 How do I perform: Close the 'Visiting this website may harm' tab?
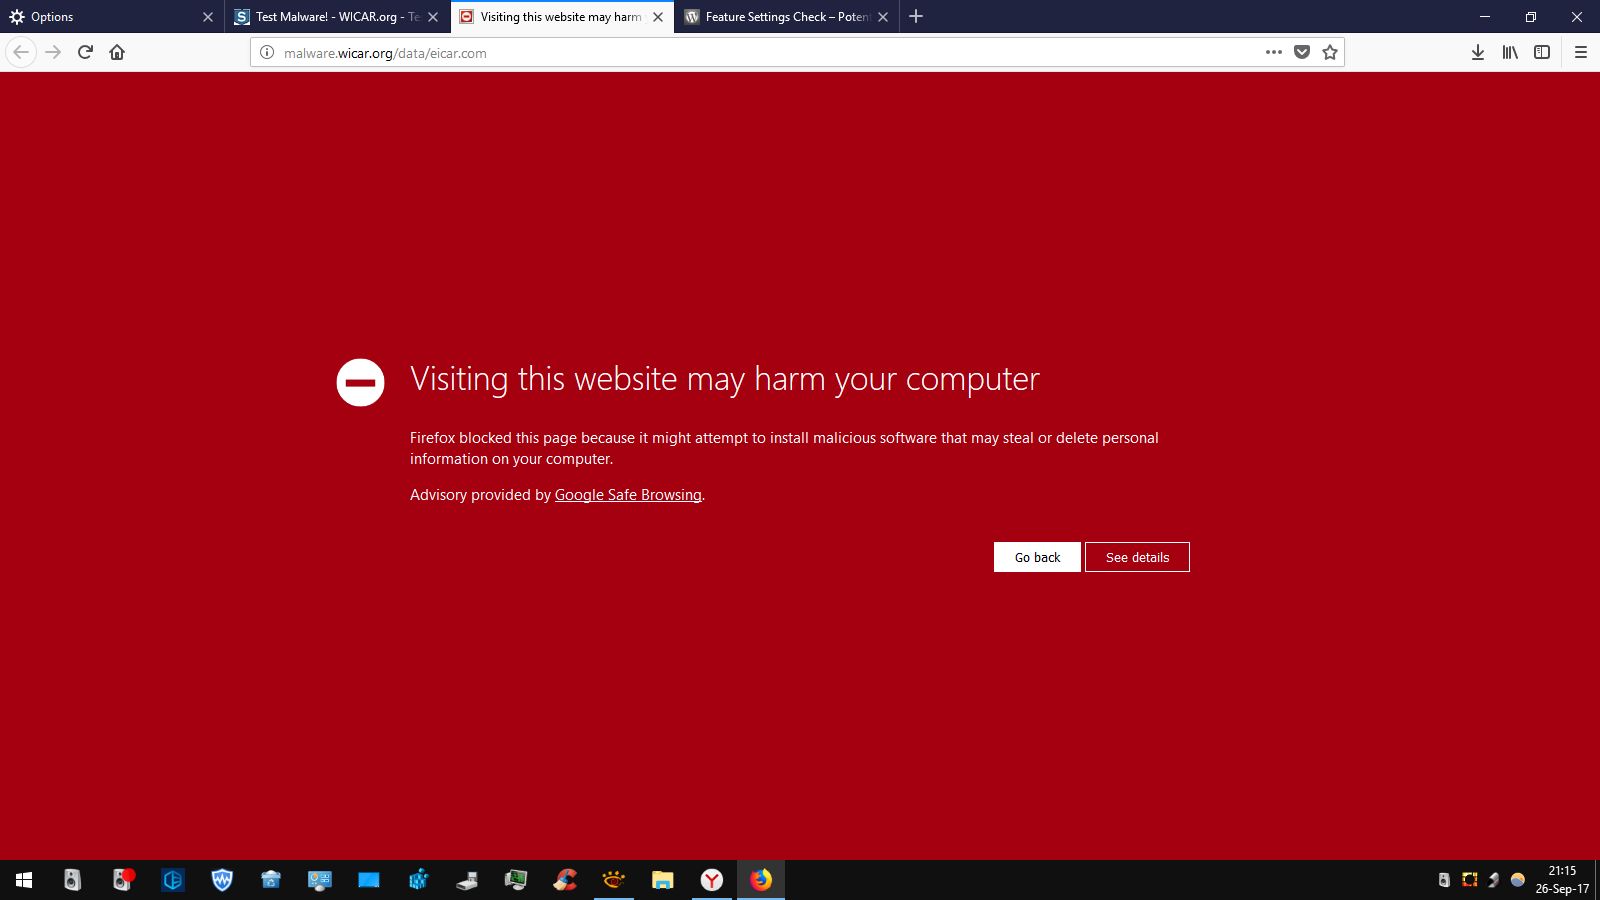658,17
